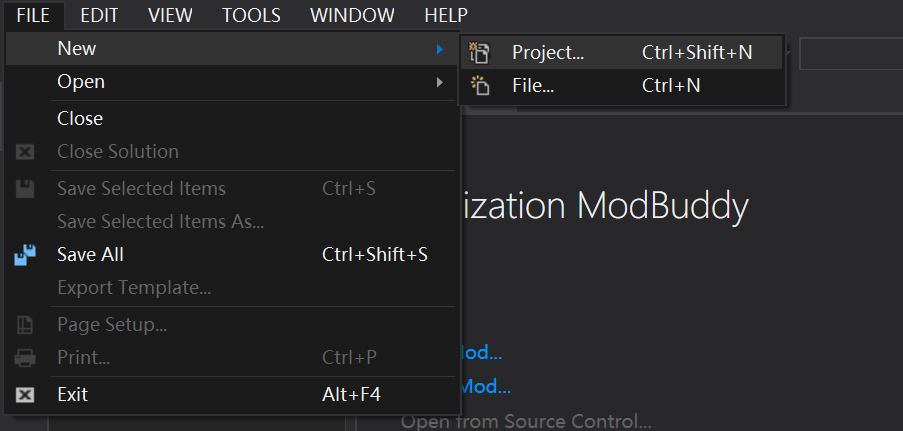
Task: Choose Save Selected Items
Action: click(x=232, y=188)
